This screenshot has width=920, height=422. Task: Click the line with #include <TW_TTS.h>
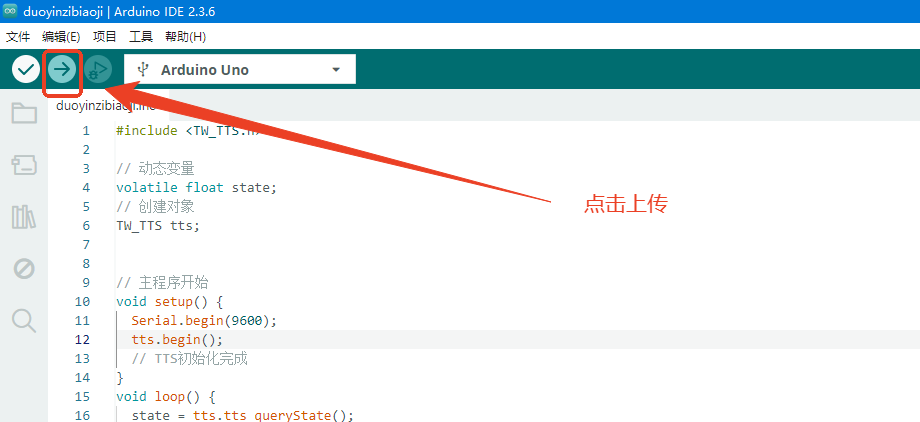click(x=187, y=130)
